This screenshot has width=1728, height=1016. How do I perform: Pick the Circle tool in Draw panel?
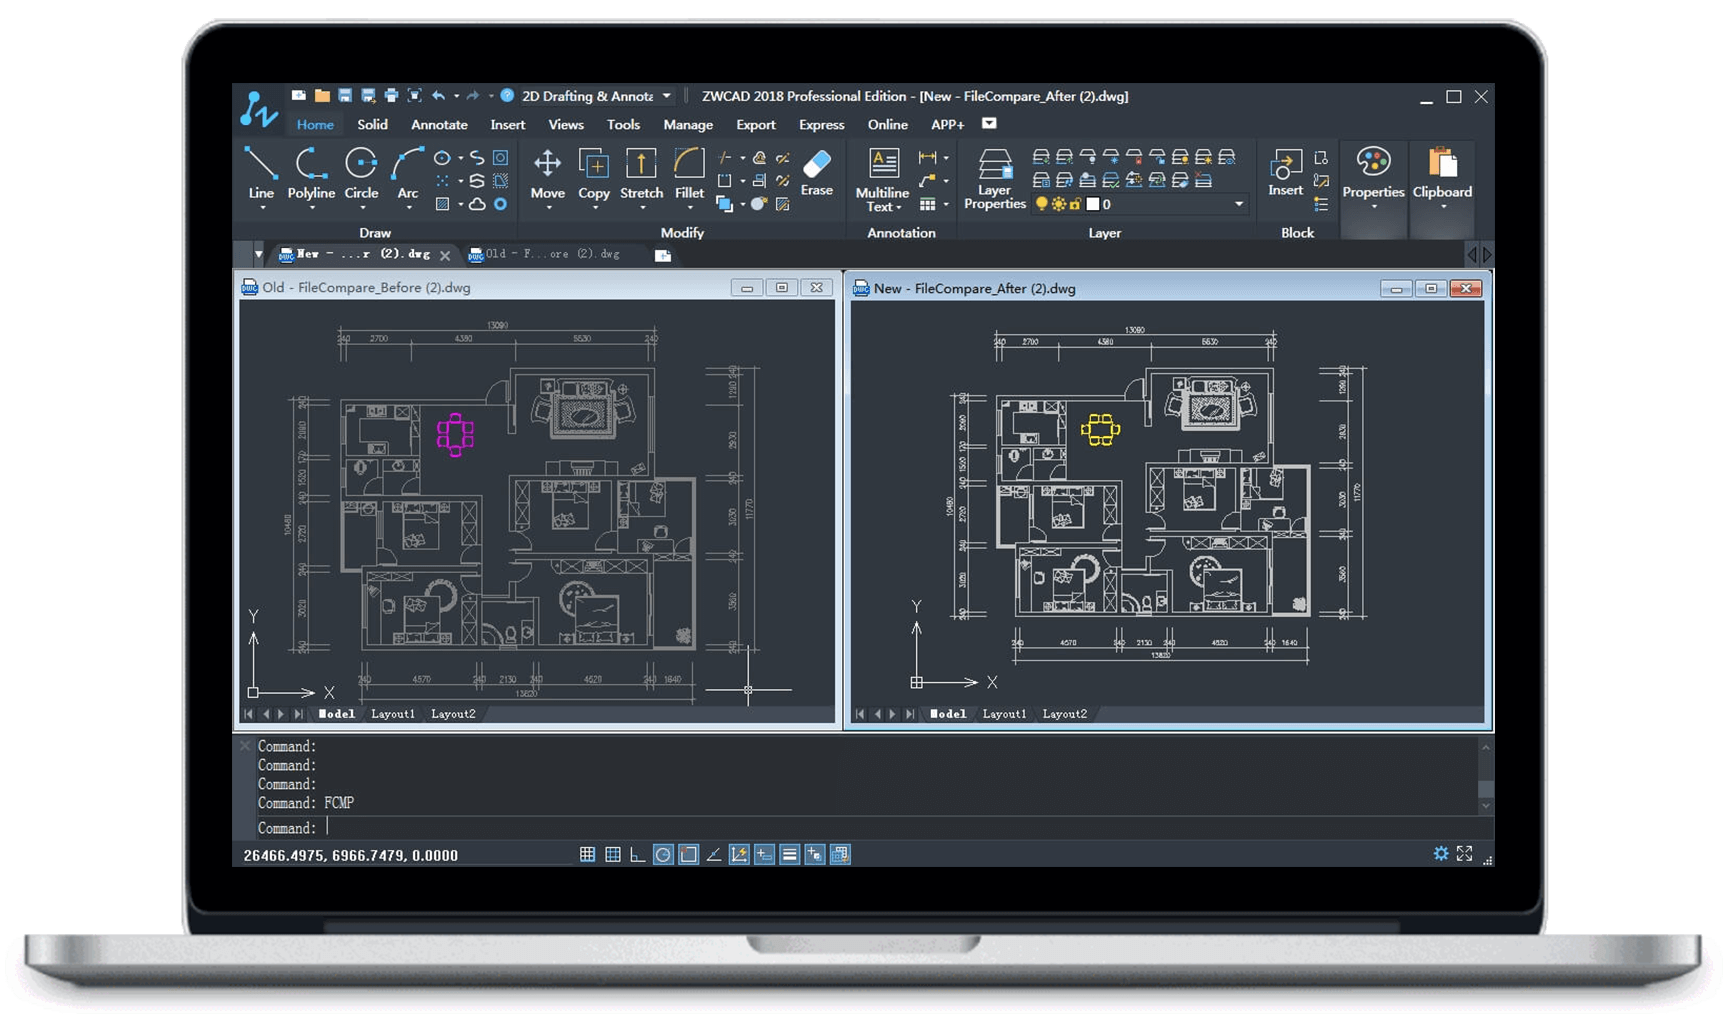click(x=361, y=172)
